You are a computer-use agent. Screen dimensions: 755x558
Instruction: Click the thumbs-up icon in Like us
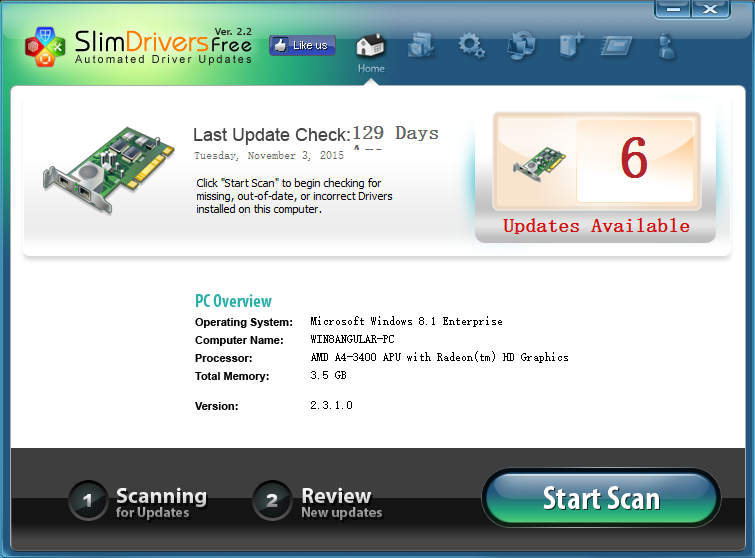click(281, 45)
